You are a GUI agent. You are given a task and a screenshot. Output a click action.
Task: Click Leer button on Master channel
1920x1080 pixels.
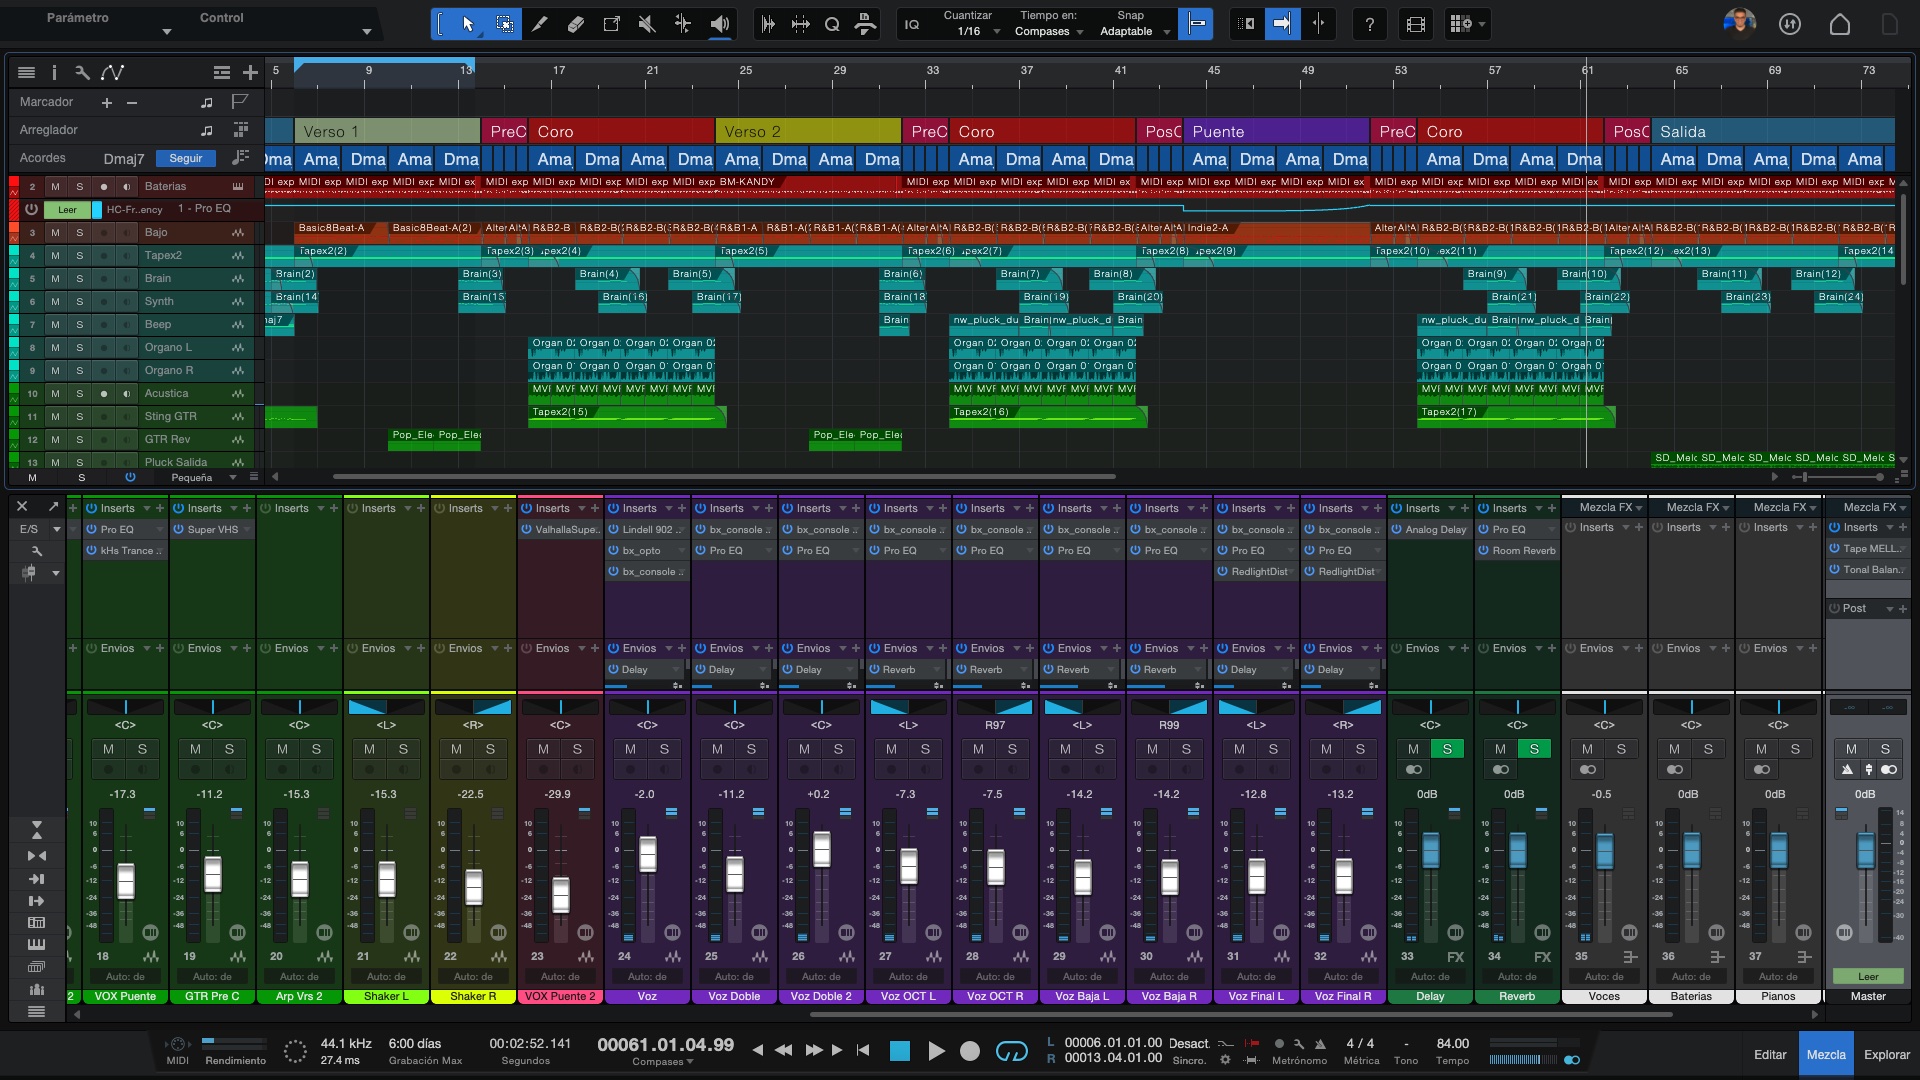(x=1868, y=976)
